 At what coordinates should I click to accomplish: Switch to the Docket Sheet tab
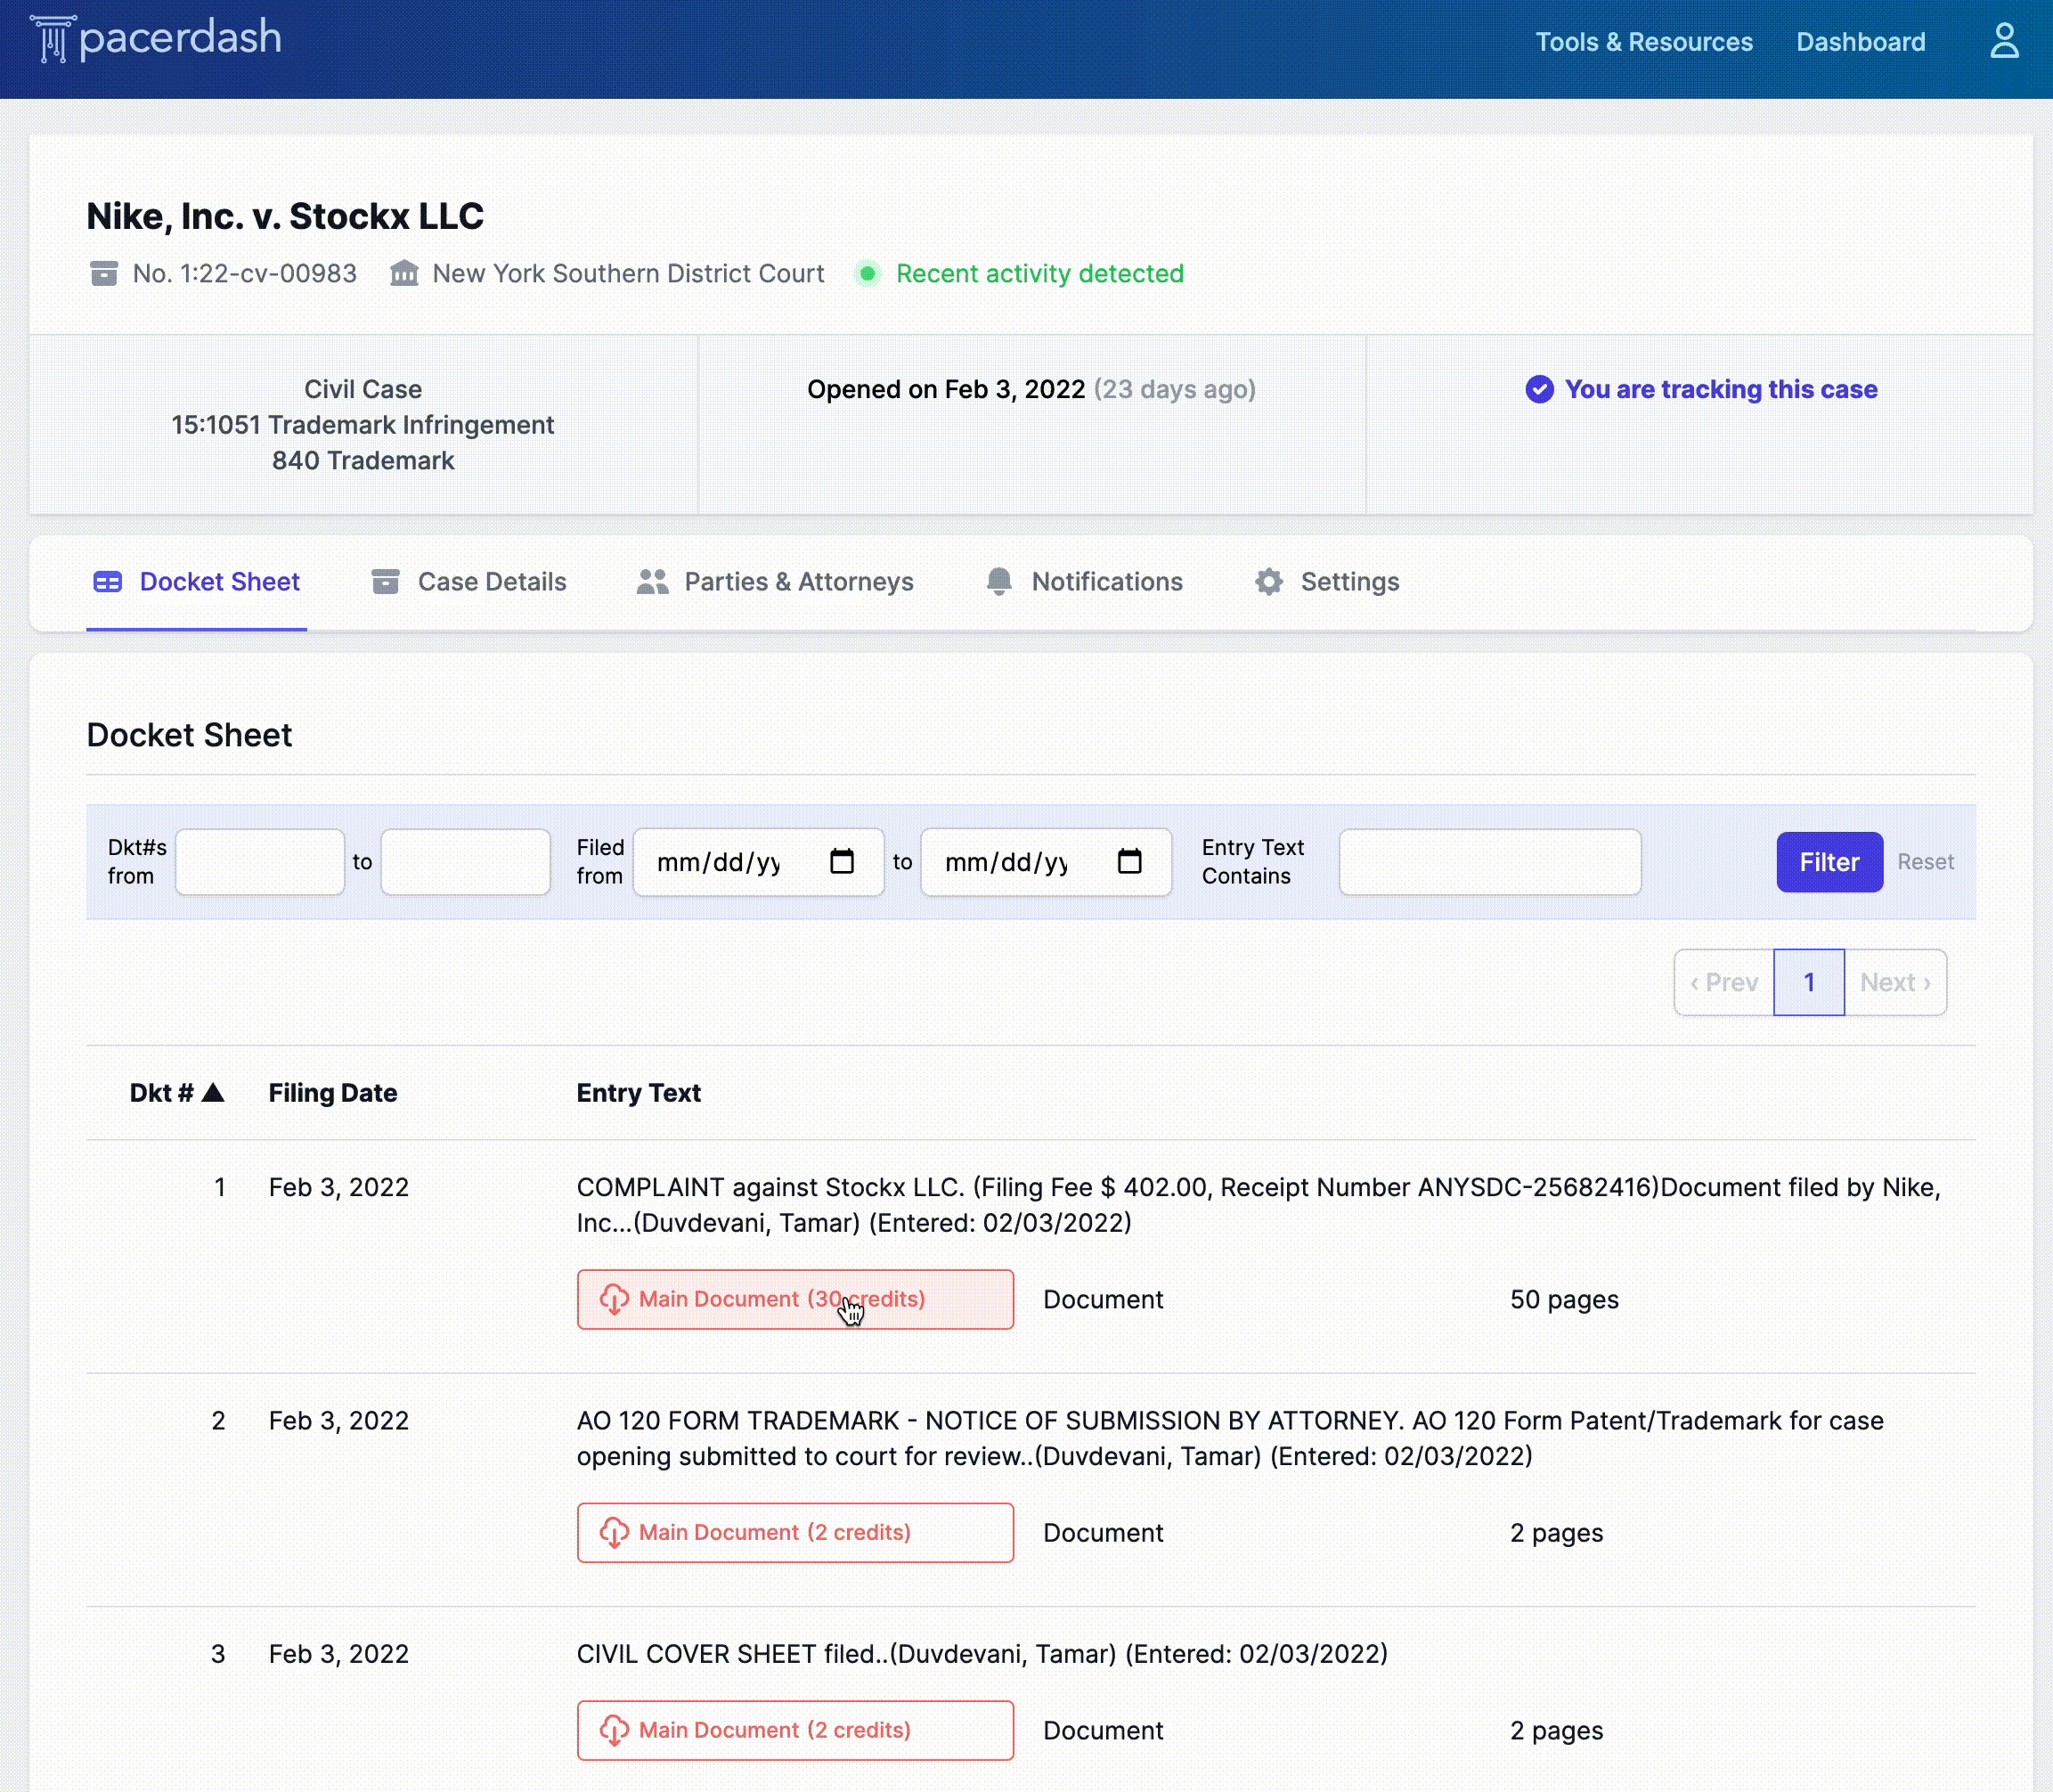tap(197, 582)
